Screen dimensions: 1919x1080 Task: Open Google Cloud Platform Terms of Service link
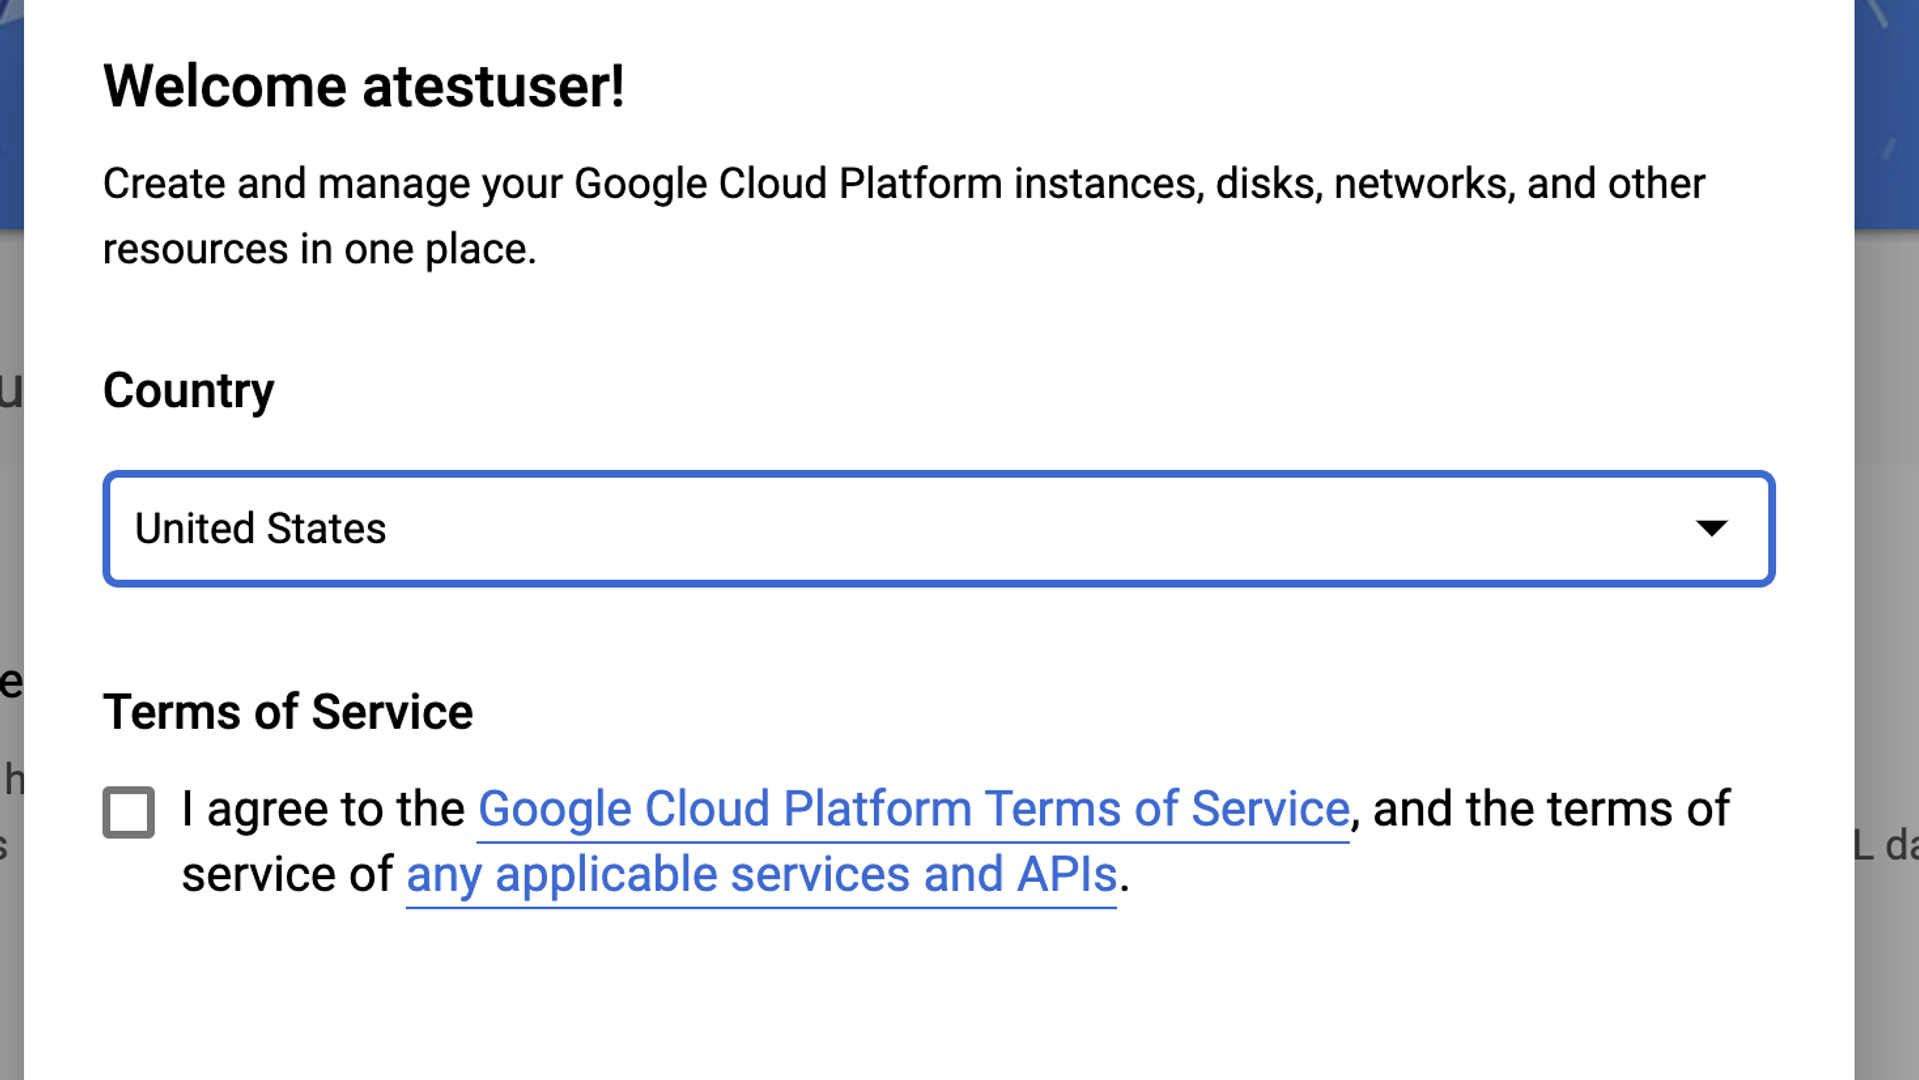click(913, 809)
